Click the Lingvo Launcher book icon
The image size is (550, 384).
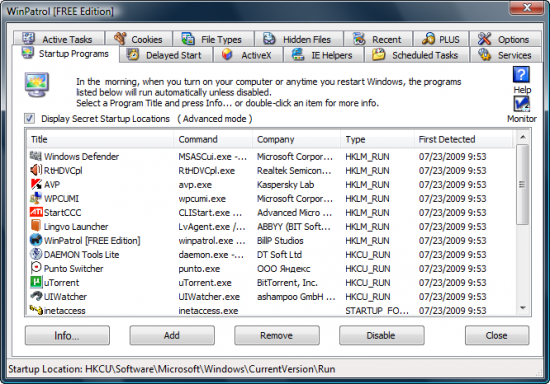(x=35, y=225)
